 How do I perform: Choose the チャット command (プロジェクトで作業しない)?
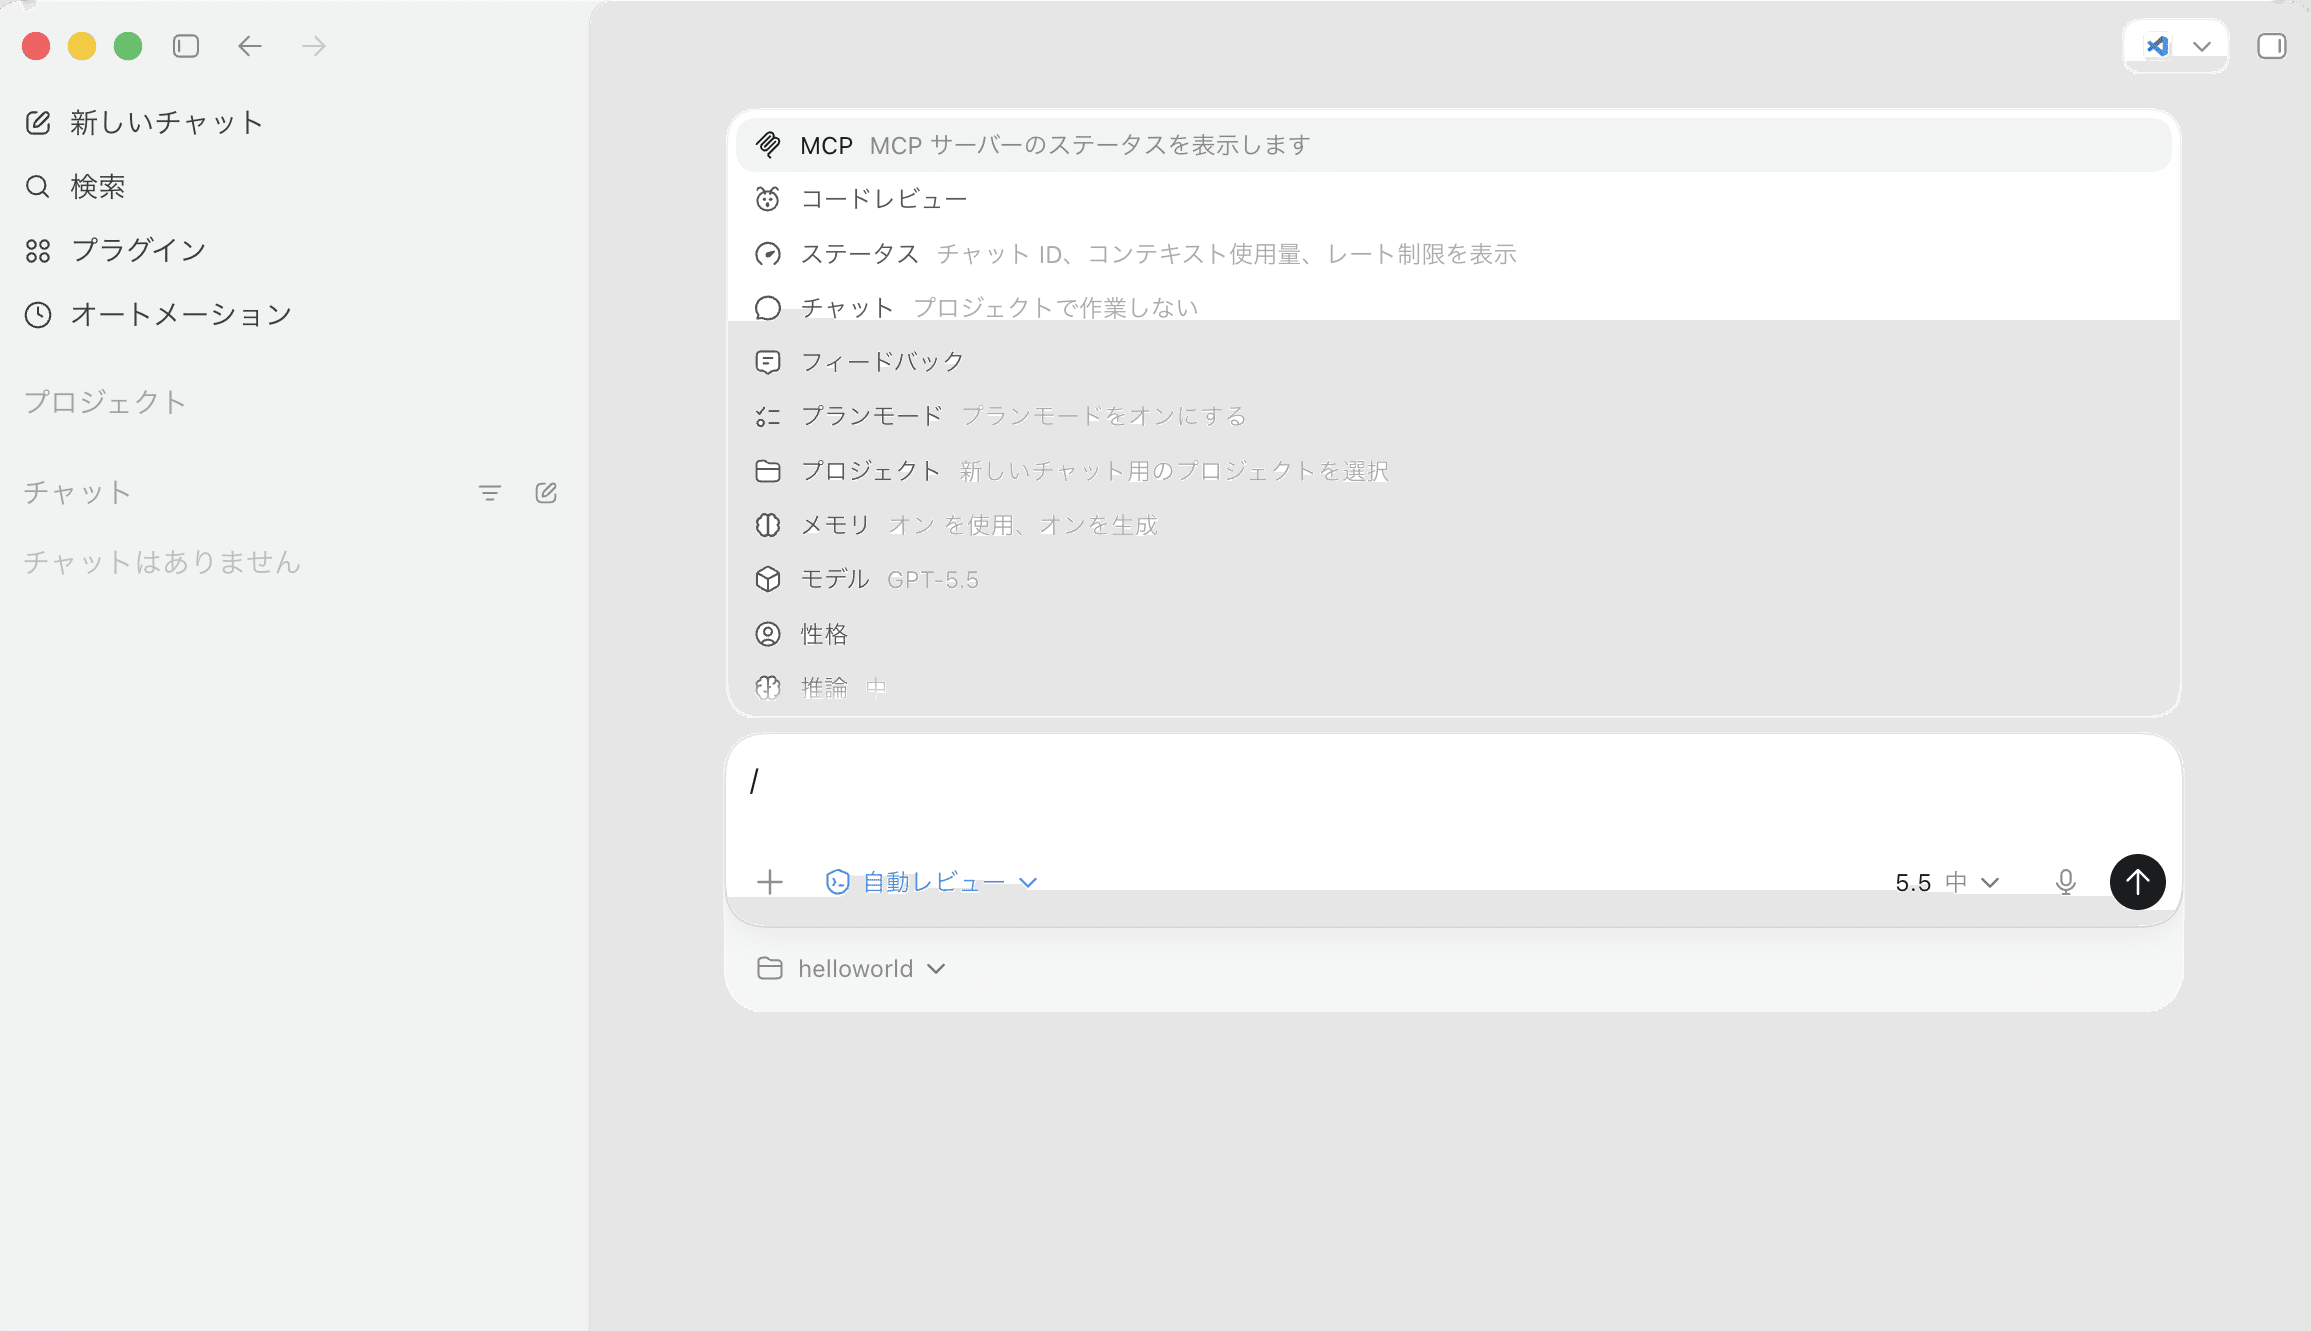click(1454, 308)
